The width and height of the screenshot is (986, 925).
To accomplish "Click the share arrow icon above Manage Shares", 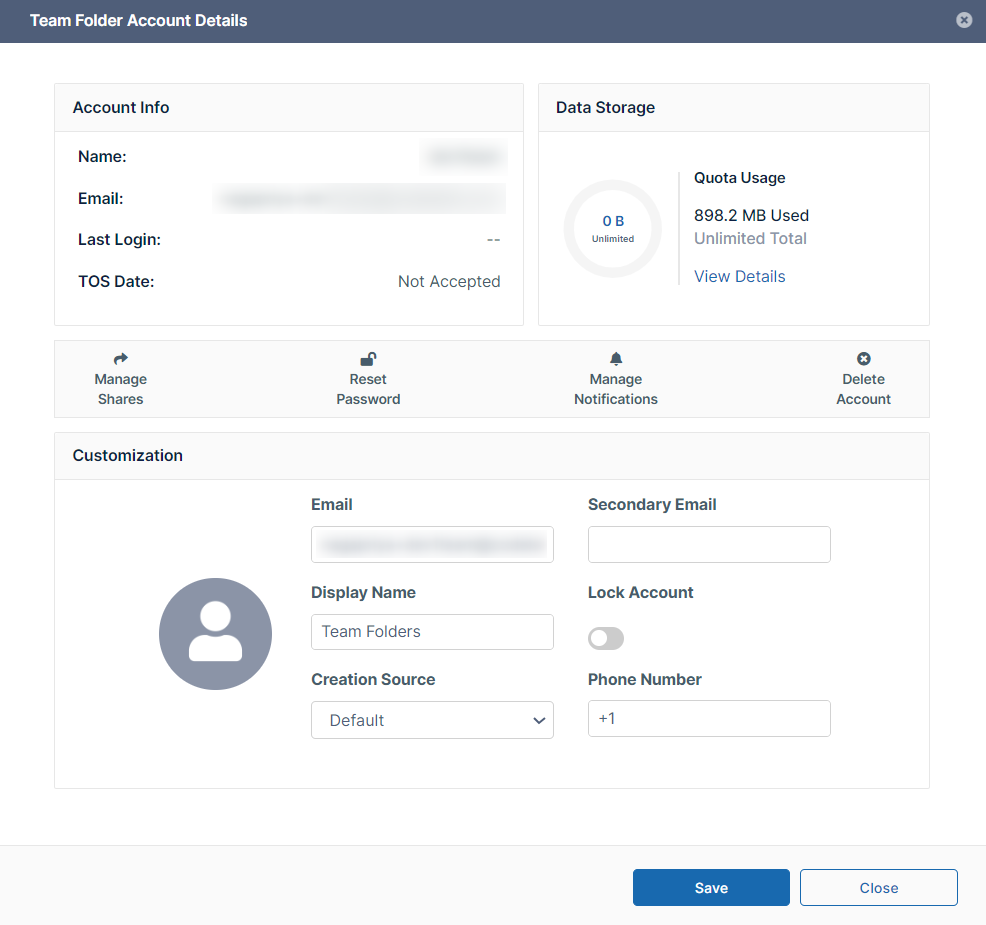I will pyautogui.click(x=121, y=359).
